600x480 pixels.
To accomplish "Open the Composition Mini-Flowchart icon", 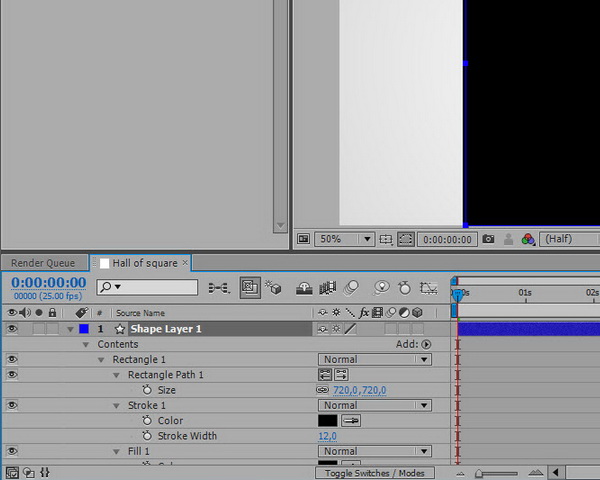I will click(x=219, y=288).
